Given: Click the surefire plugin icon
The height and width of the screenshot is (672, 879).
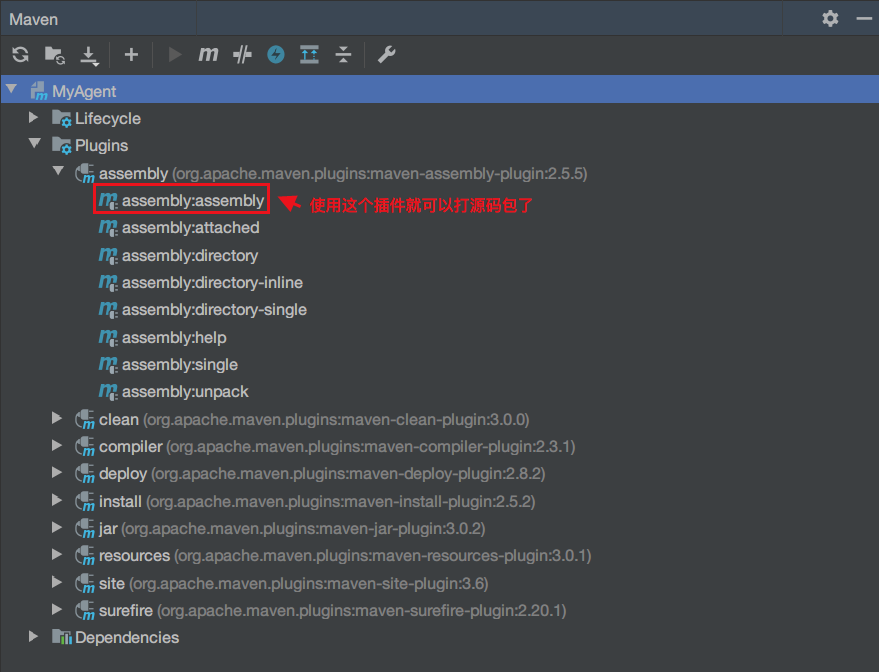Looking at the screenshot, I should point(85,610).
